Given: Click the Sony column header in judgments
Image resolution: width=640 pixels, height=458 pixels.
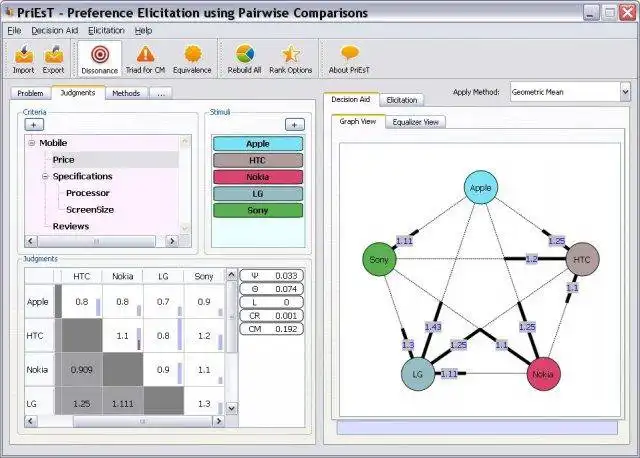Looking at the screenshot, I should pos(204,276).
